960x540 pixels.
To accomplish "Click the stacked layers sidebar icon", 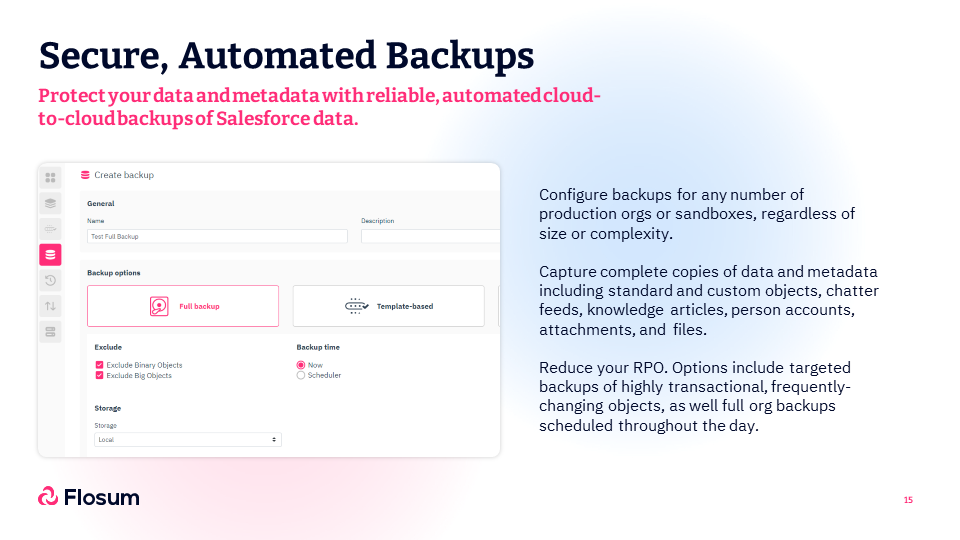I will click(x=50, y=203).
